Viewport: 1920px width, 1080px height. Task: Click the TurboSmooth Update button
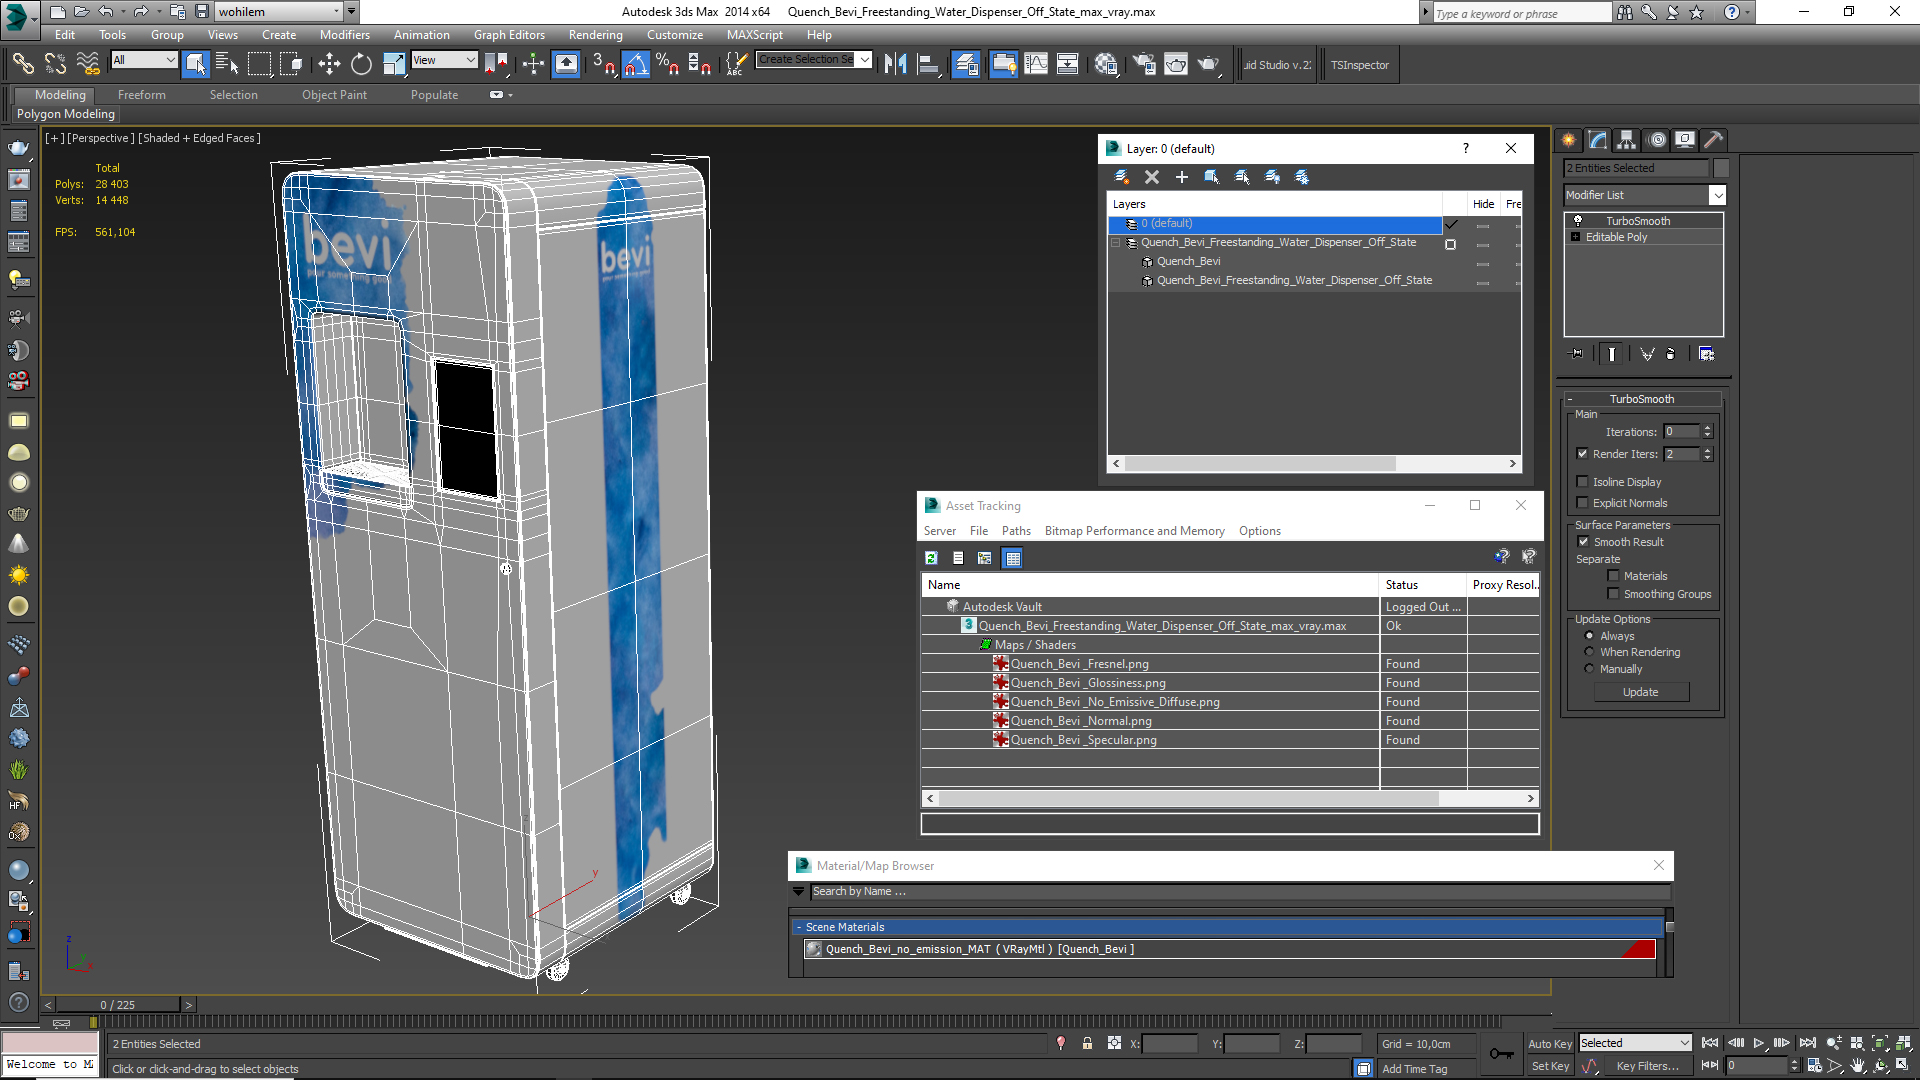coord(1640,692)
